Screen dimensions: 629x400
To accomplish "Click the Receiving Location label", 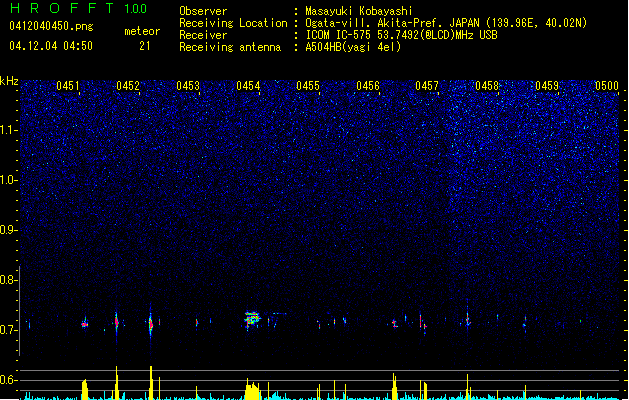I will coord(233,23).
